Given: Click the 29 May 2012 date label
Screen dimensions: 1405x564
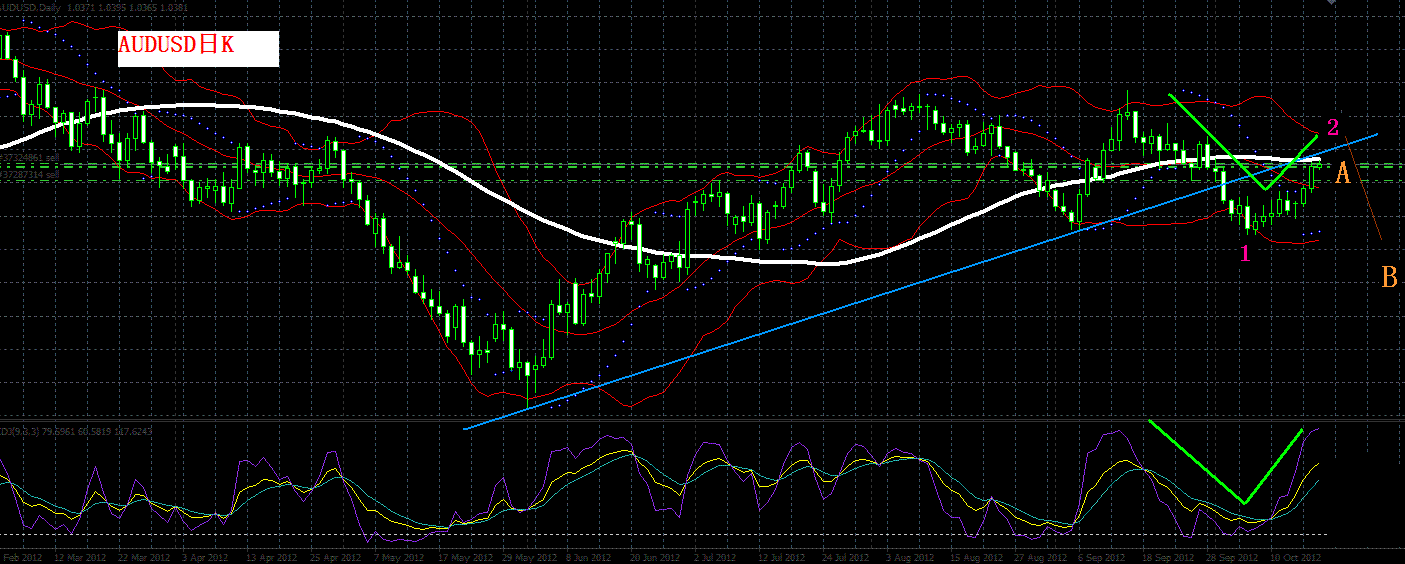Looking at the screenshot, I should point(528,557).
